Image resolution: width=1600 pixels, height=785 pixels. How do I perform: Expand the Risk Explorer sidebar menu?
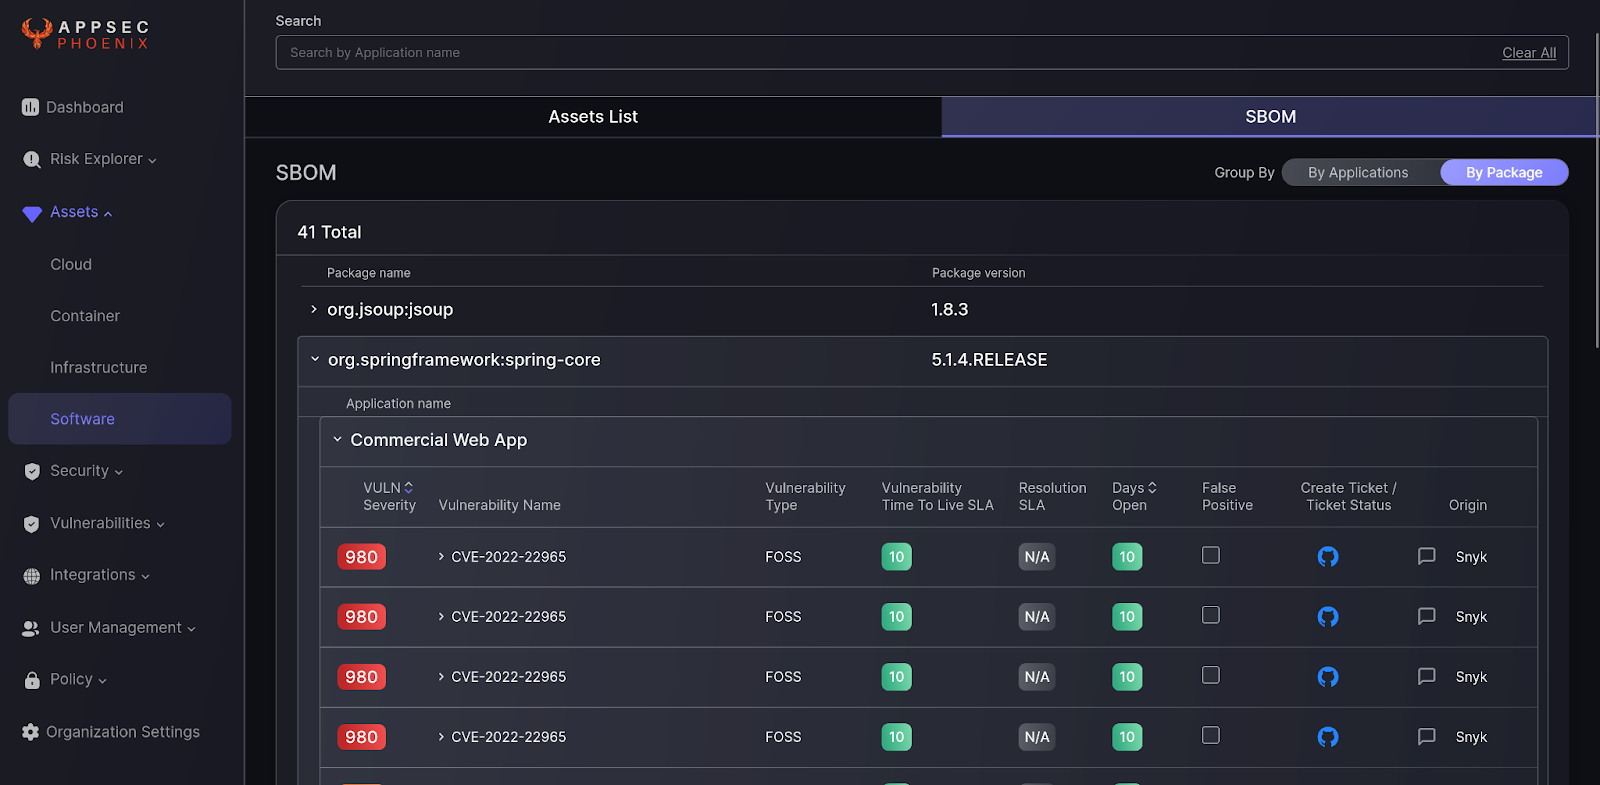96,159
